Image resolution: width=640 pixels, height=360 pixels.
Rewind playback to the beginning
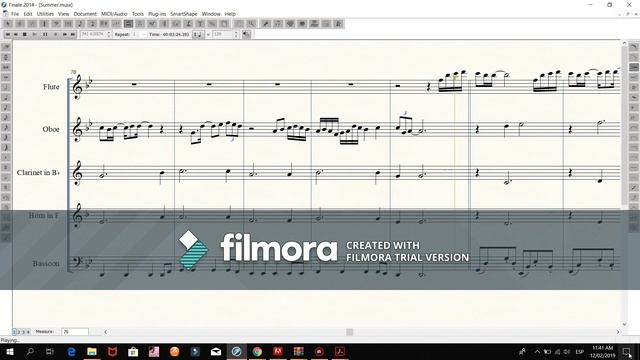click(8, 34)
